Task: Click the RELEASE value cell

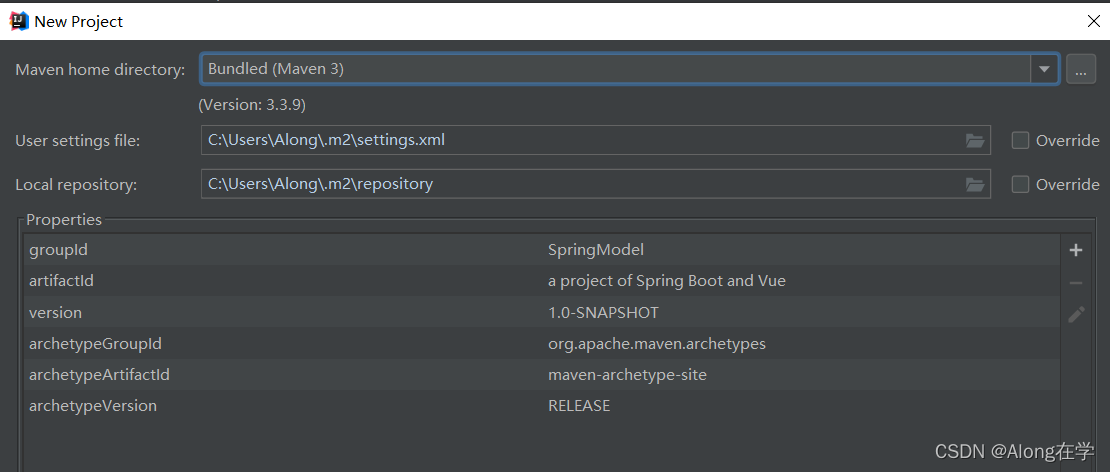Action: point(579,405)
